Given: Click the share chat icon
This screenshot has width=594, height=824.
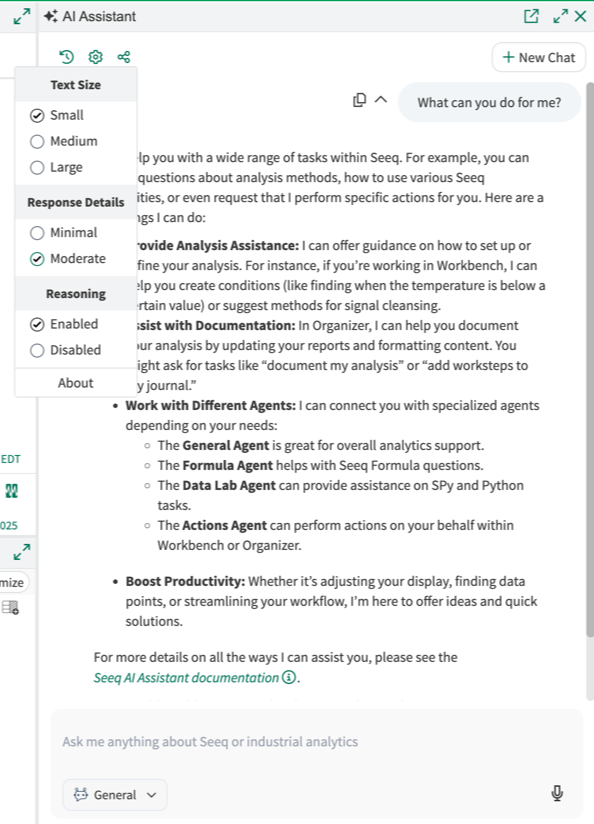Looking at the screenshot, I should pyautogui.click(x=124, y=57).
